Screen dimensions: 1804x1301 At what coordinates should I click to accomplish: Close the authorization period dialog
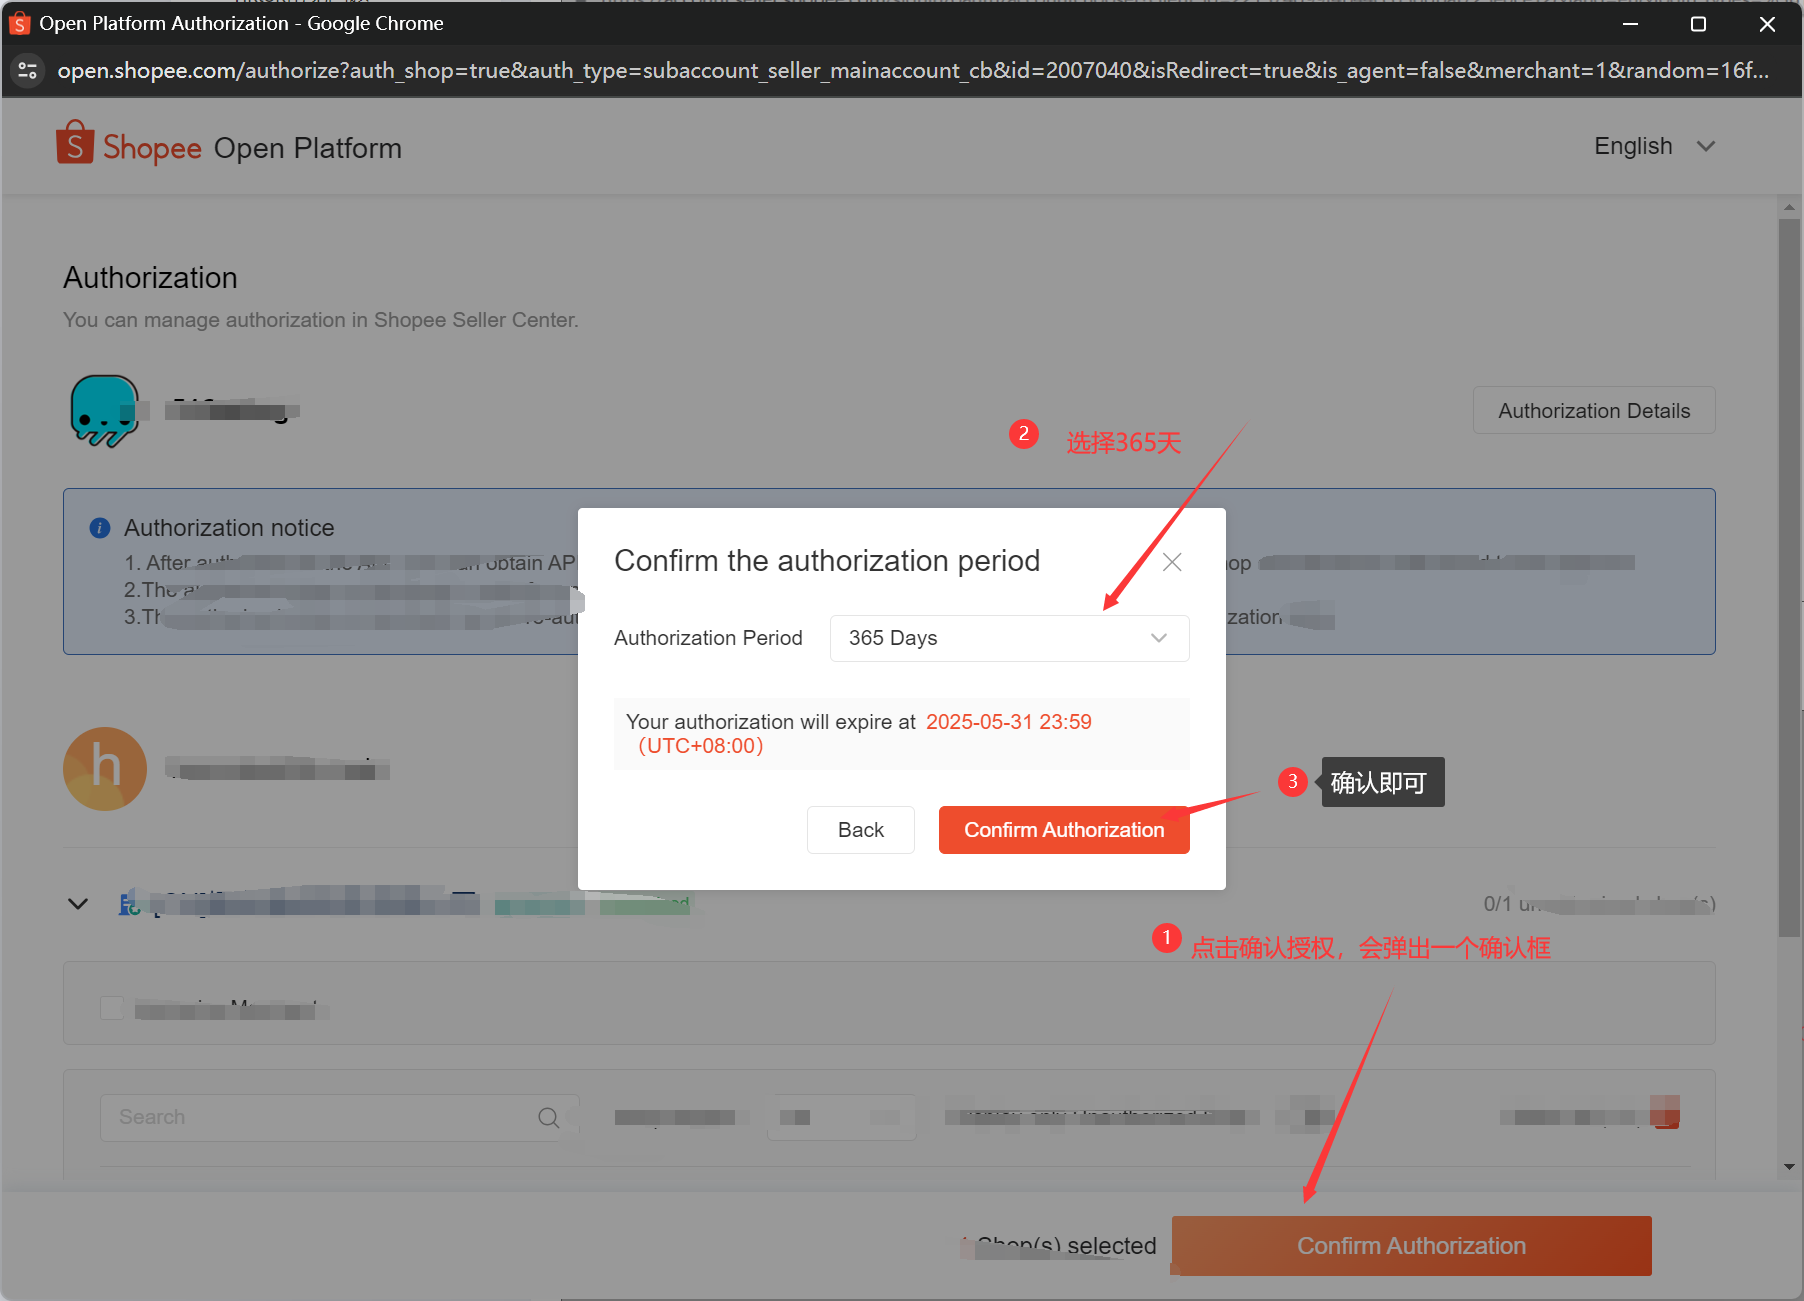[1172, 562]
